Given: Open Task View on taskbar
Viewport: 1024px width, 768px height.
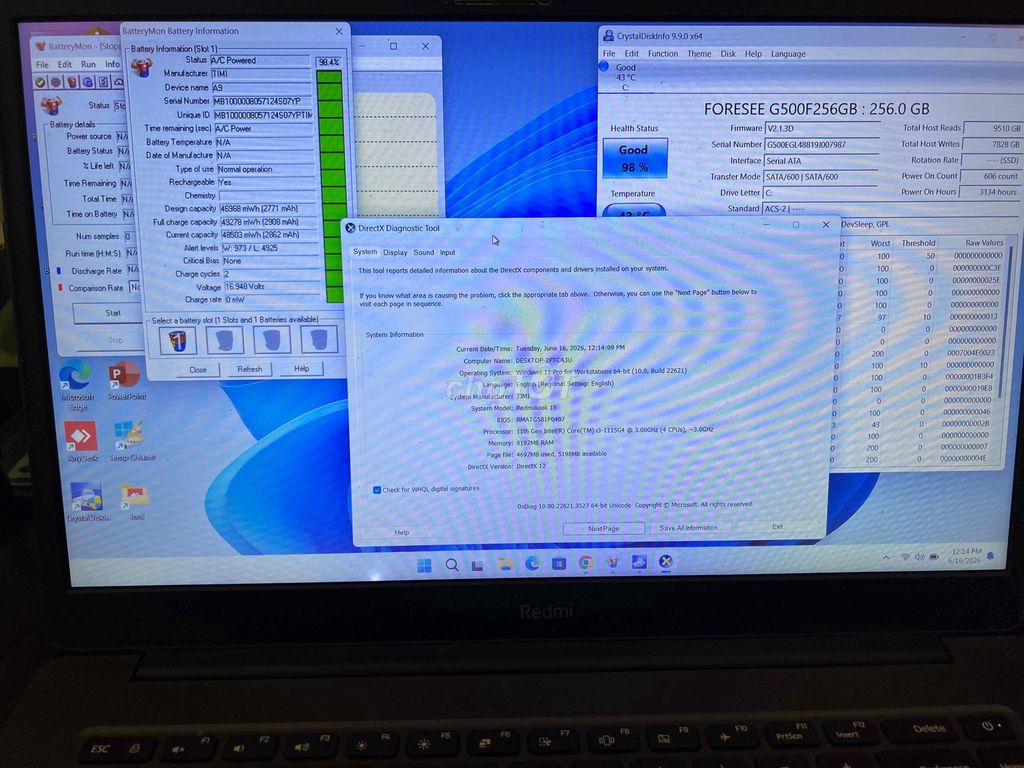Looking at the screenshot, I should click(478, 566).
